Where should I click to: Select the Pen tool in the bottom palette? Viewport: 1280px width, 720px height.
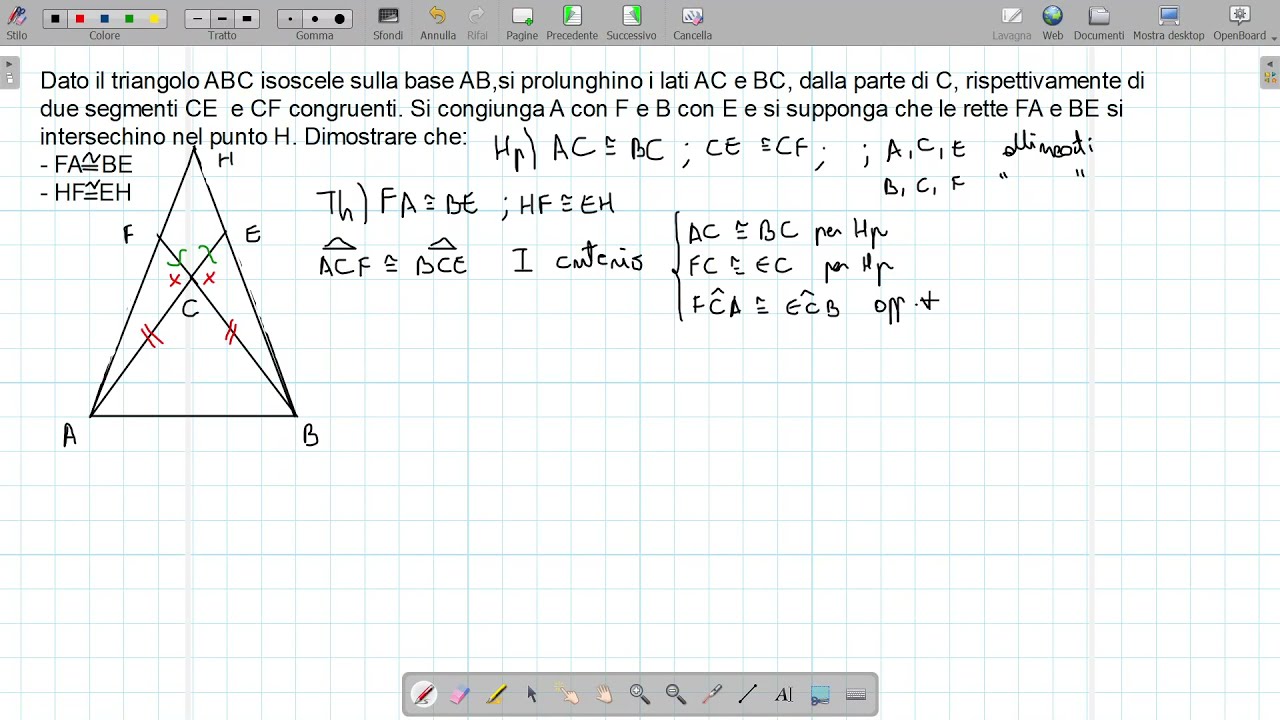coord(423,694)
